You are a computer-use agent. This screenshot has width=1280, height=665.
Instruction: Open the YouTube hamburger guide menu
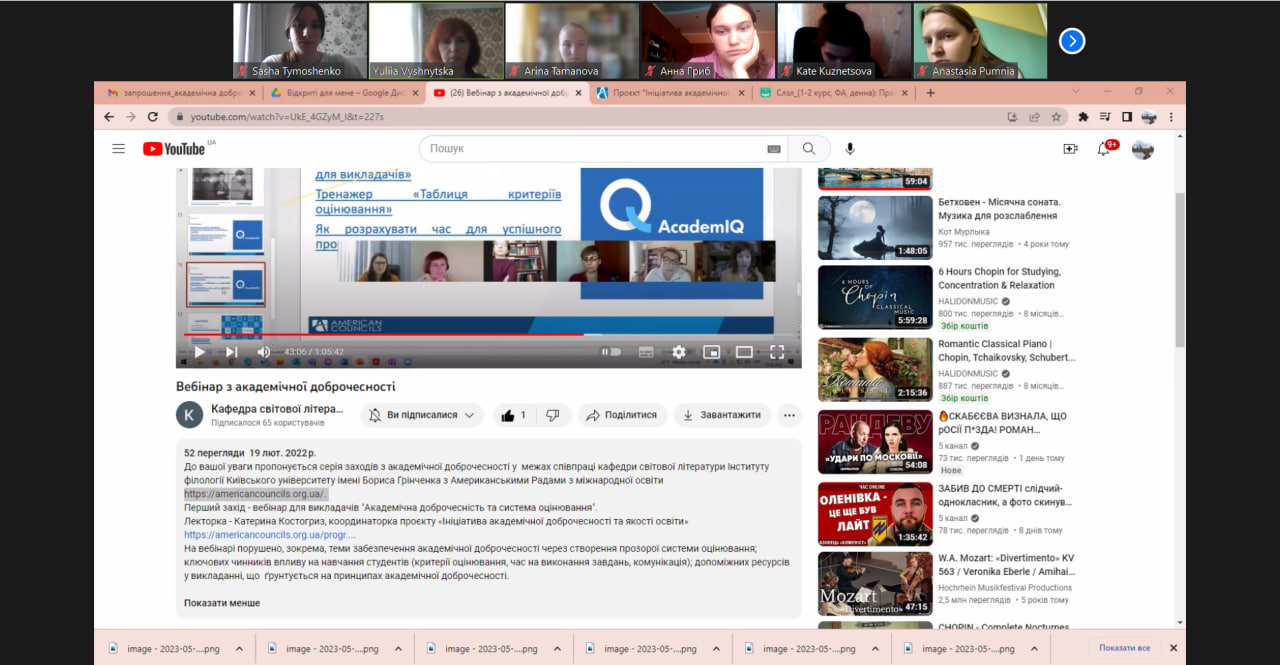point(118,149)
